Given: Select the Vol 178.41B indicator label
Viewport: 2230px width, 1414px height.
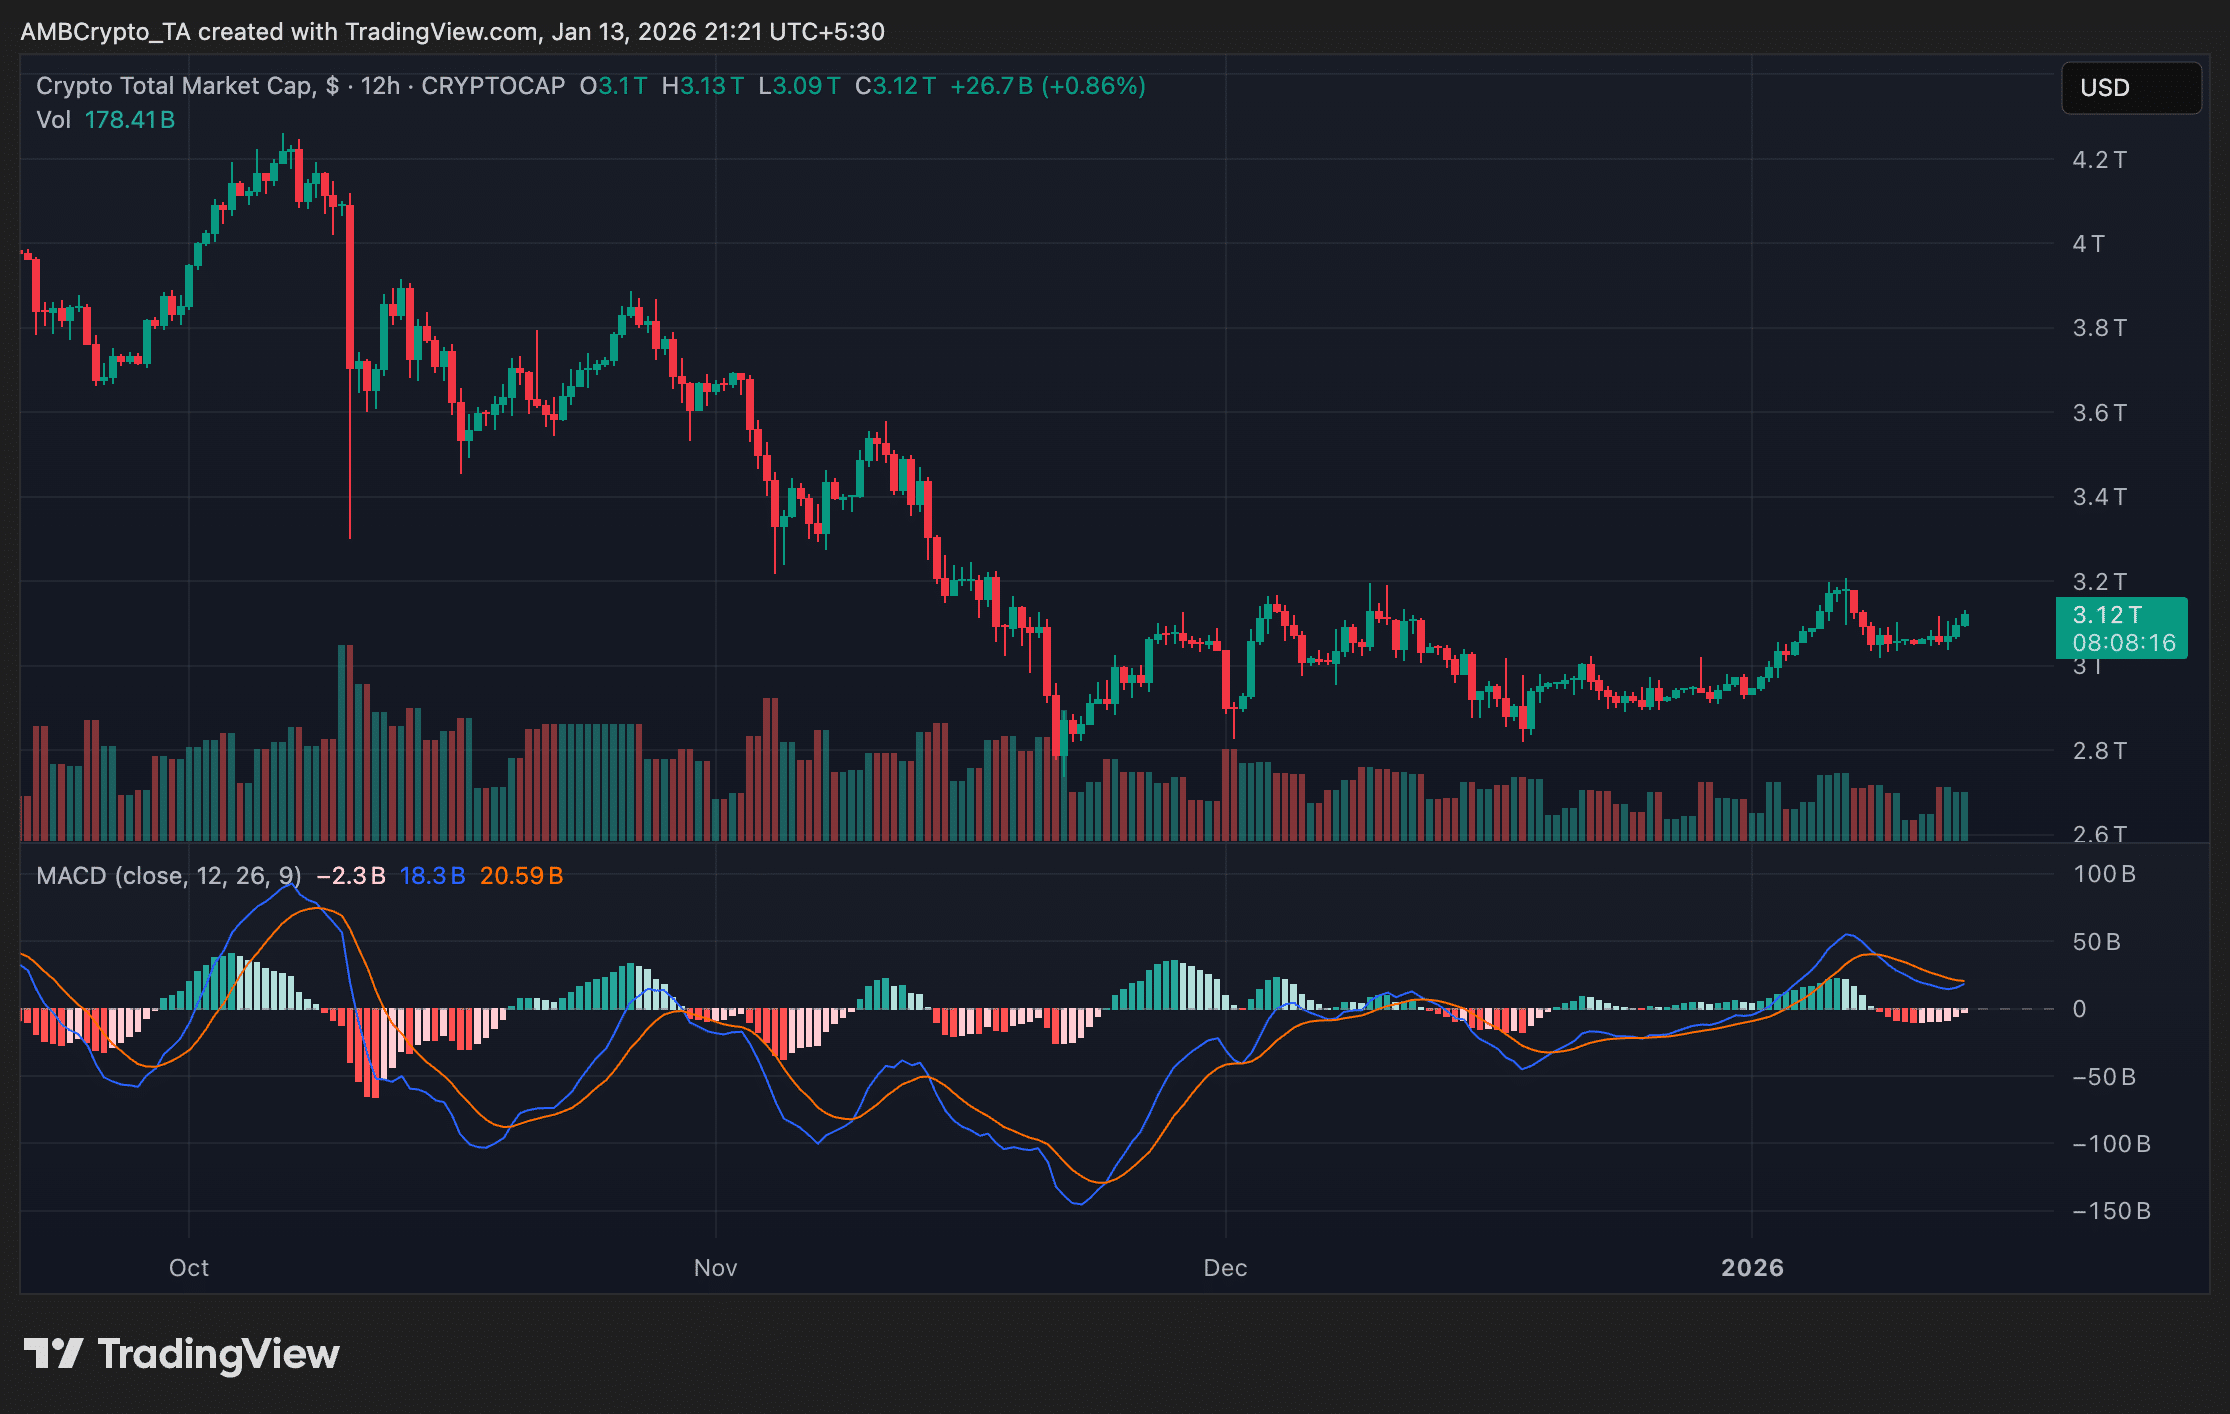Looking at the screenshot, I should (x=105, y=120).
